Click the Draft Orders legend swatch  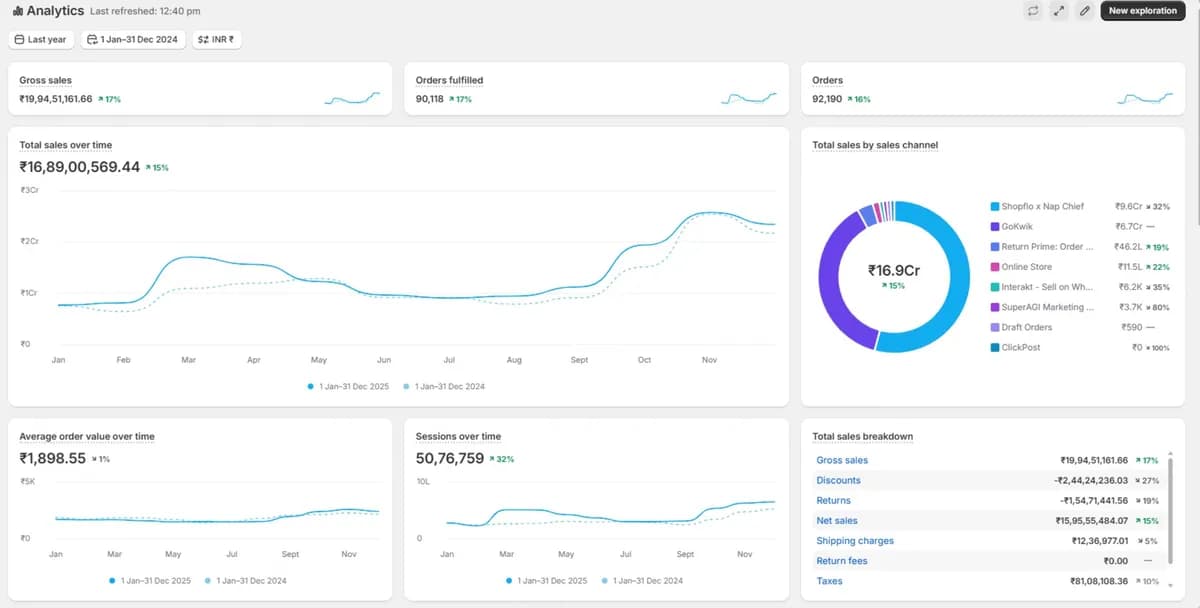(994, 327)
